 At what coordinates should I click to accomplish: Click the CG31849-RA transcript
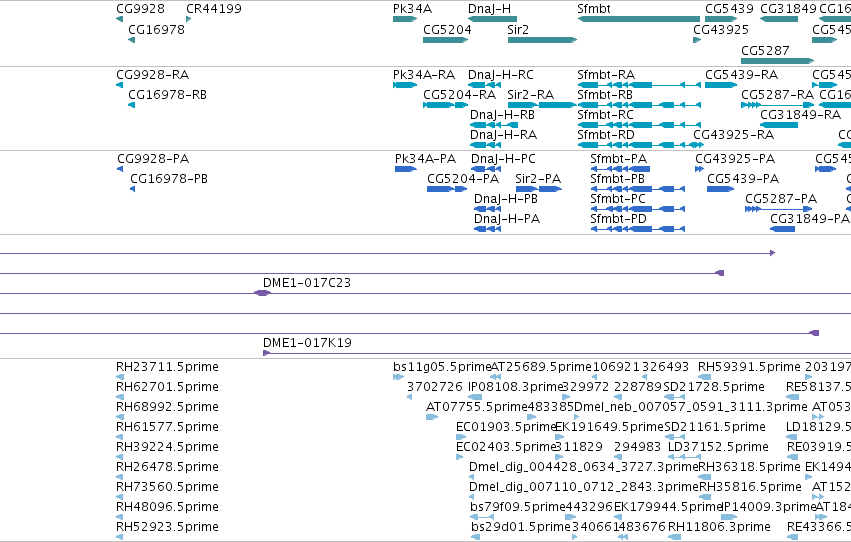pos(779,125)
